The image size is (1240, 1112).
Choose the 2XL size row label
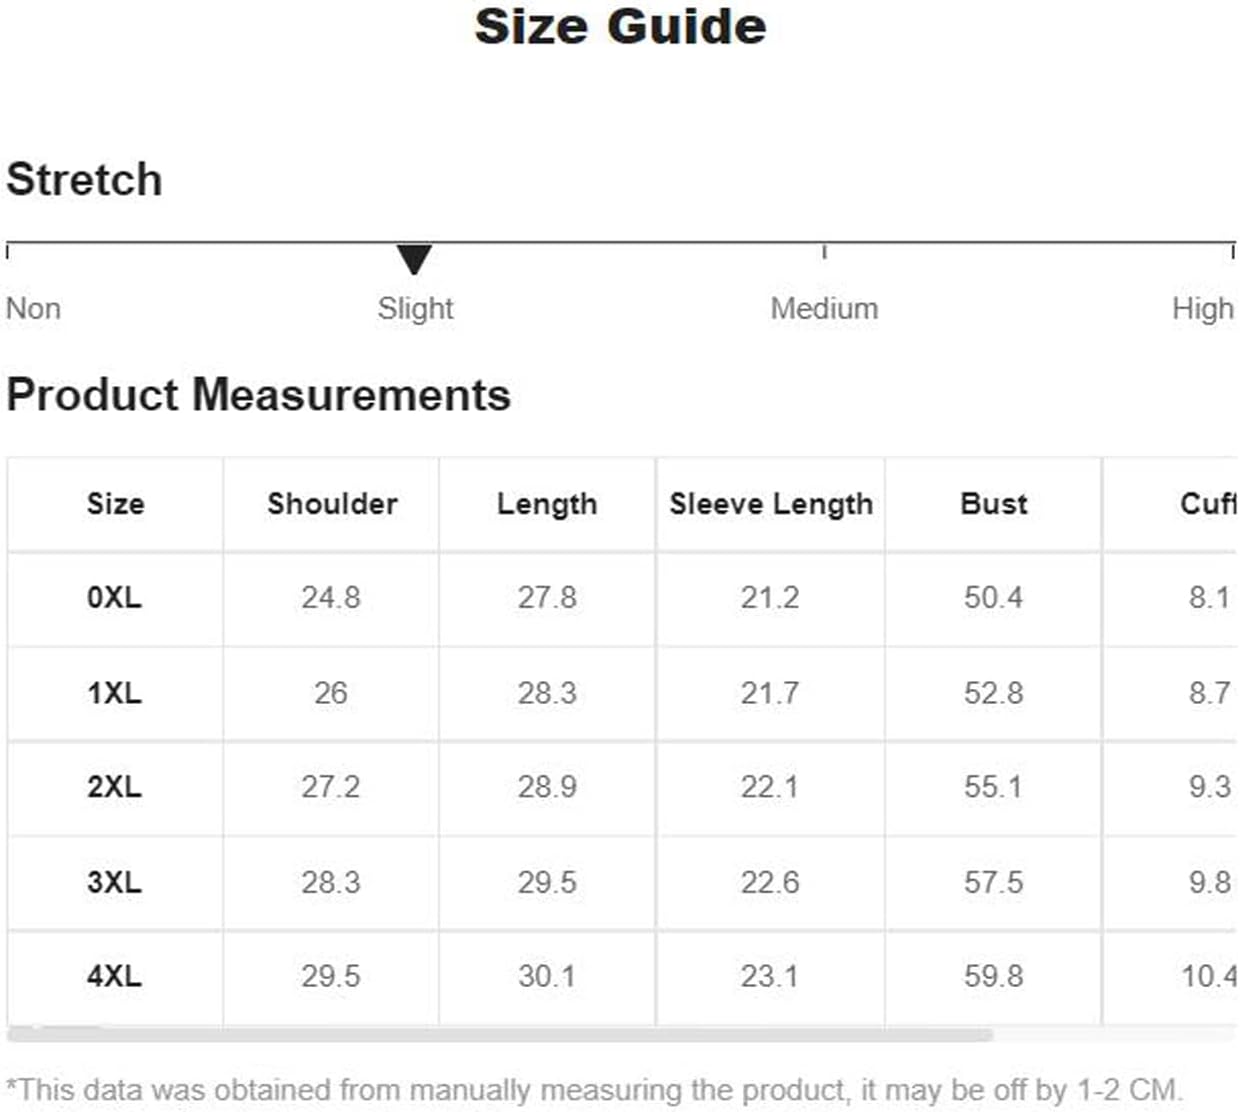114,786
